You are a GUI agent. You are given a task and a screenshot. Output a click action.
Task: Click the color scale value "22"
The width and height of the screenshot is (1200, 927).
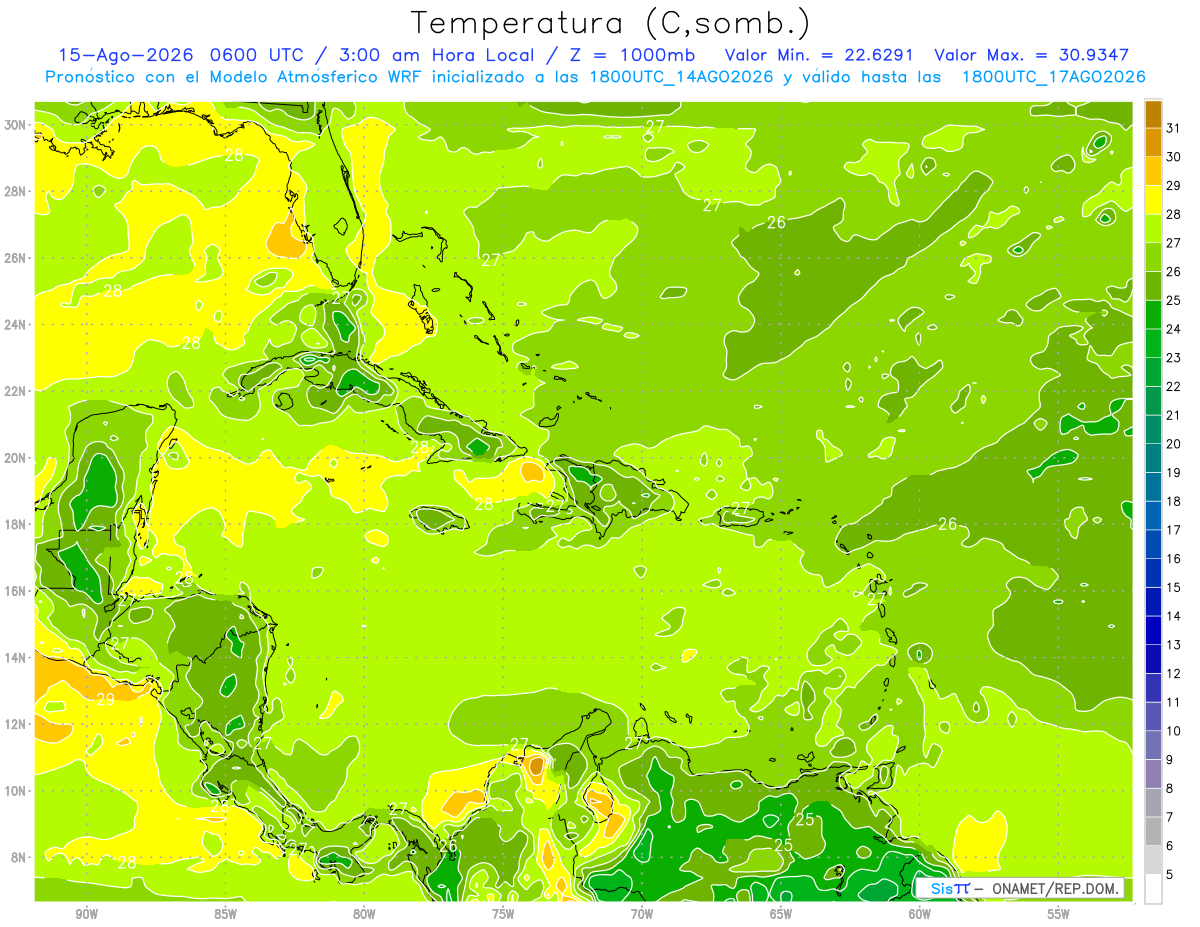(1174, 387)
